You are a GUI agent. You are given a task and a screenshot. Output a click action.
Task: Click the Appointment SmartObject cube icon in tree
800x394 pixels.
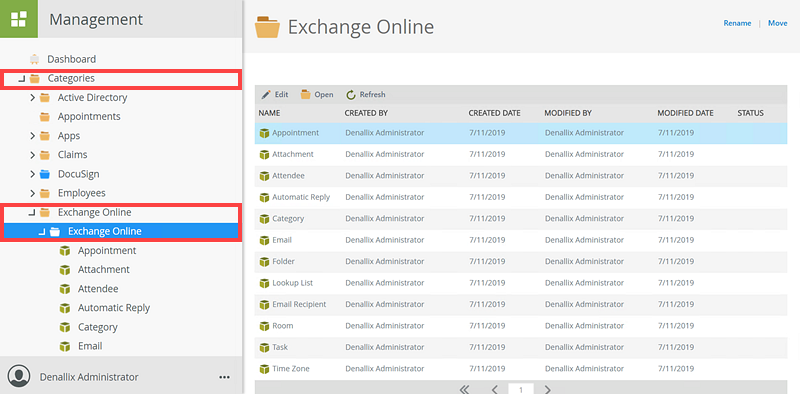coord(64,251)
